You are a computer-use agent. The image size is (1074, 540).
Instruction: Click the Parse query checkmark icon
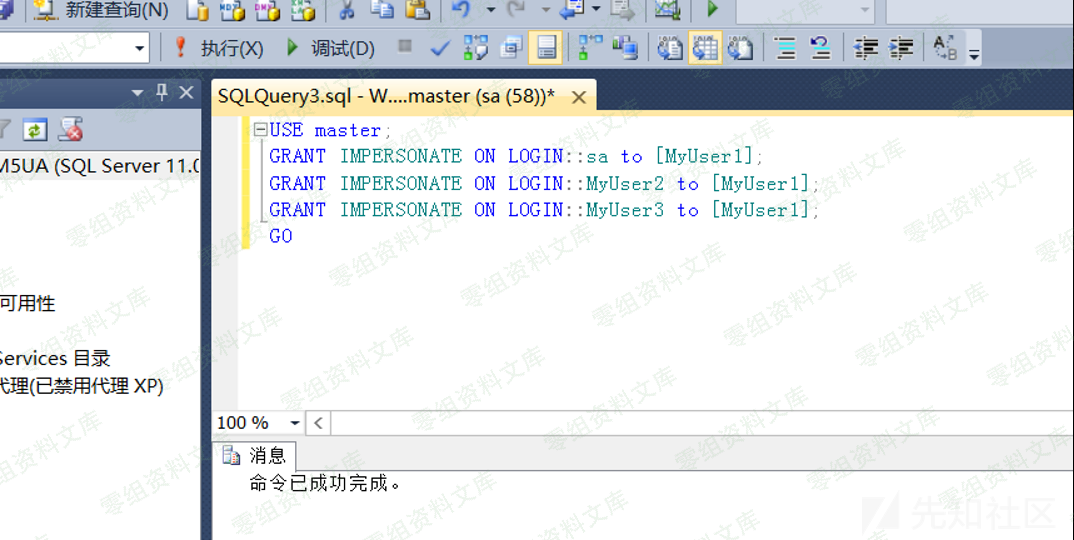439,48
